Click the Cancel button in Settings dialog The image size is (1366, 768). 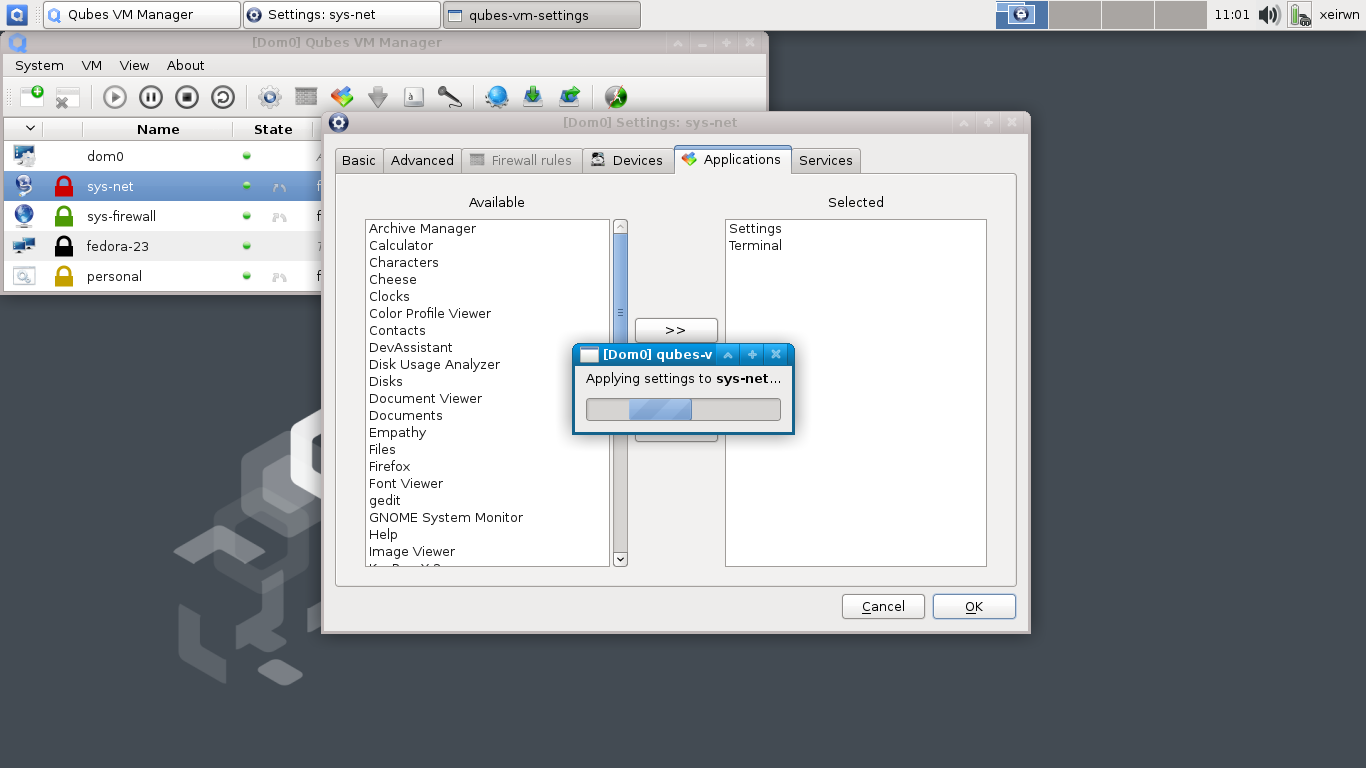883,606
